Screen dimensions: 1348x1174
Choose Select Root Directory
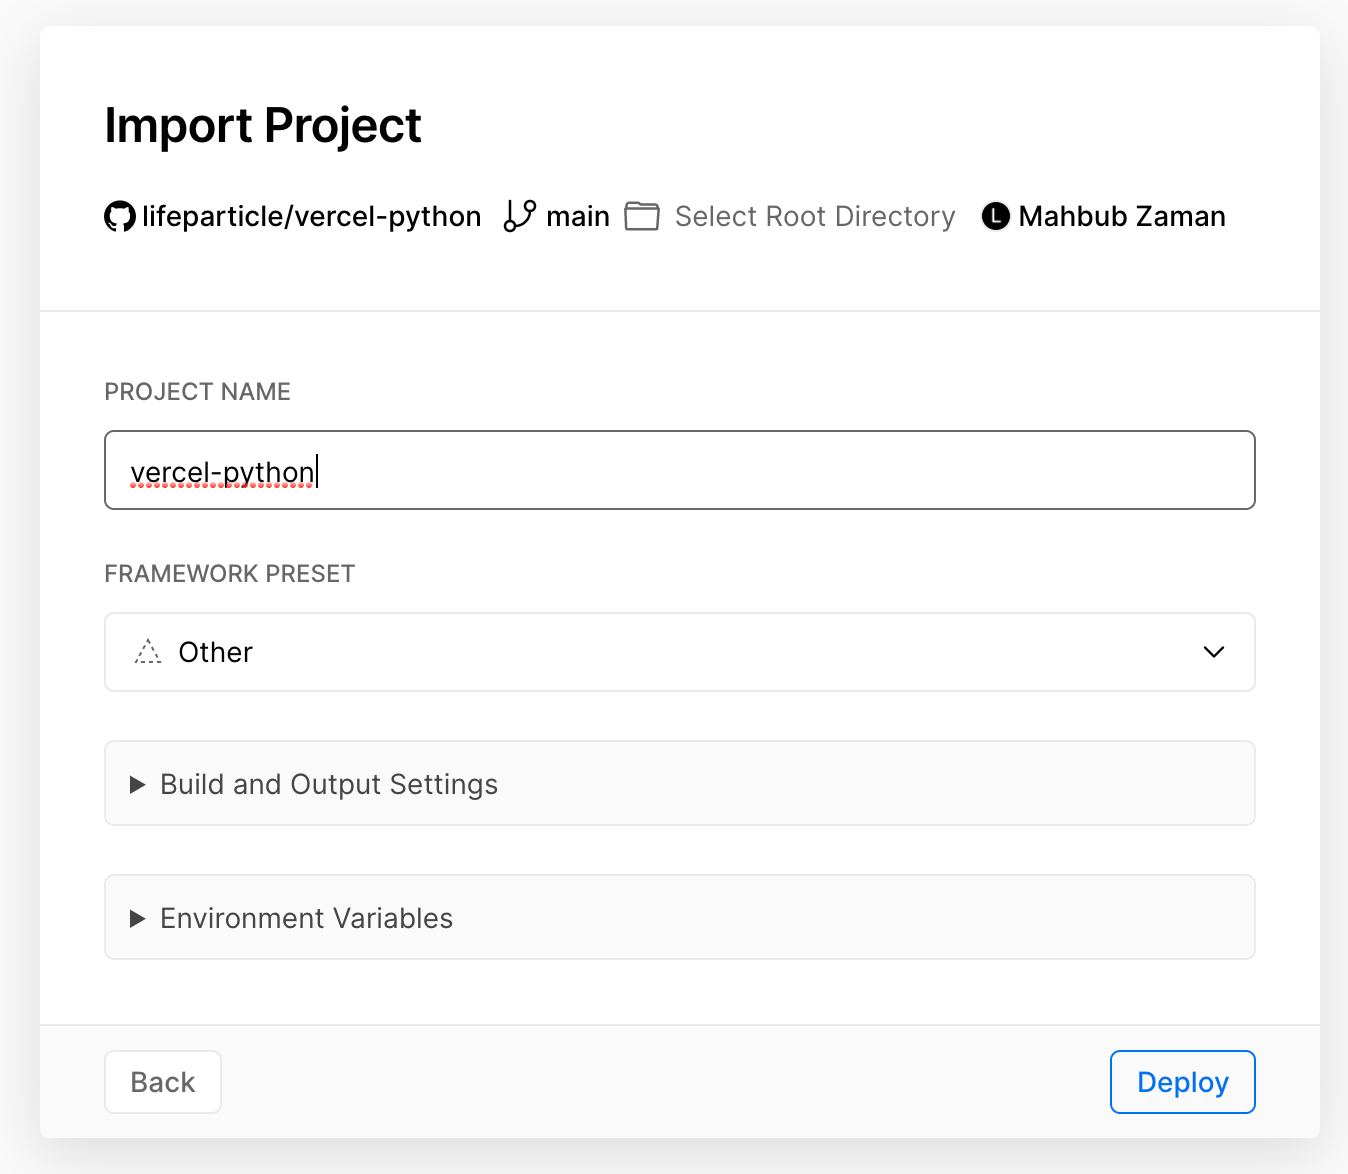click(x=815, y=217)
